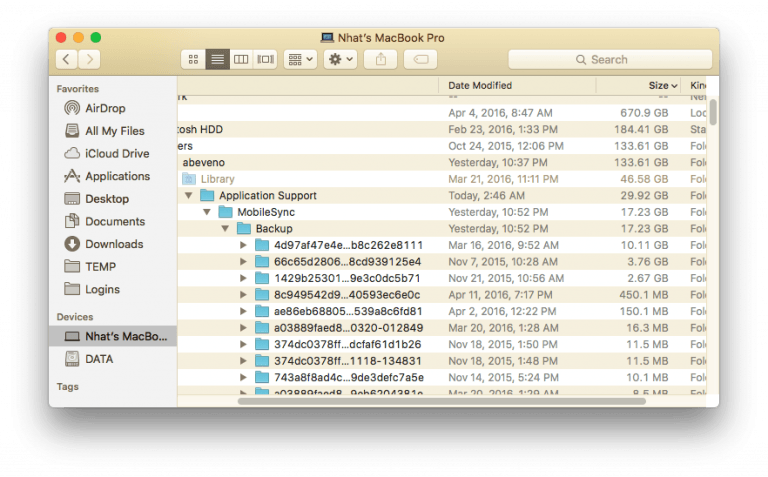768x477 pixels.
Task: Click the window title Nhat's MacBook Pro
Action: tap(391, 38)
